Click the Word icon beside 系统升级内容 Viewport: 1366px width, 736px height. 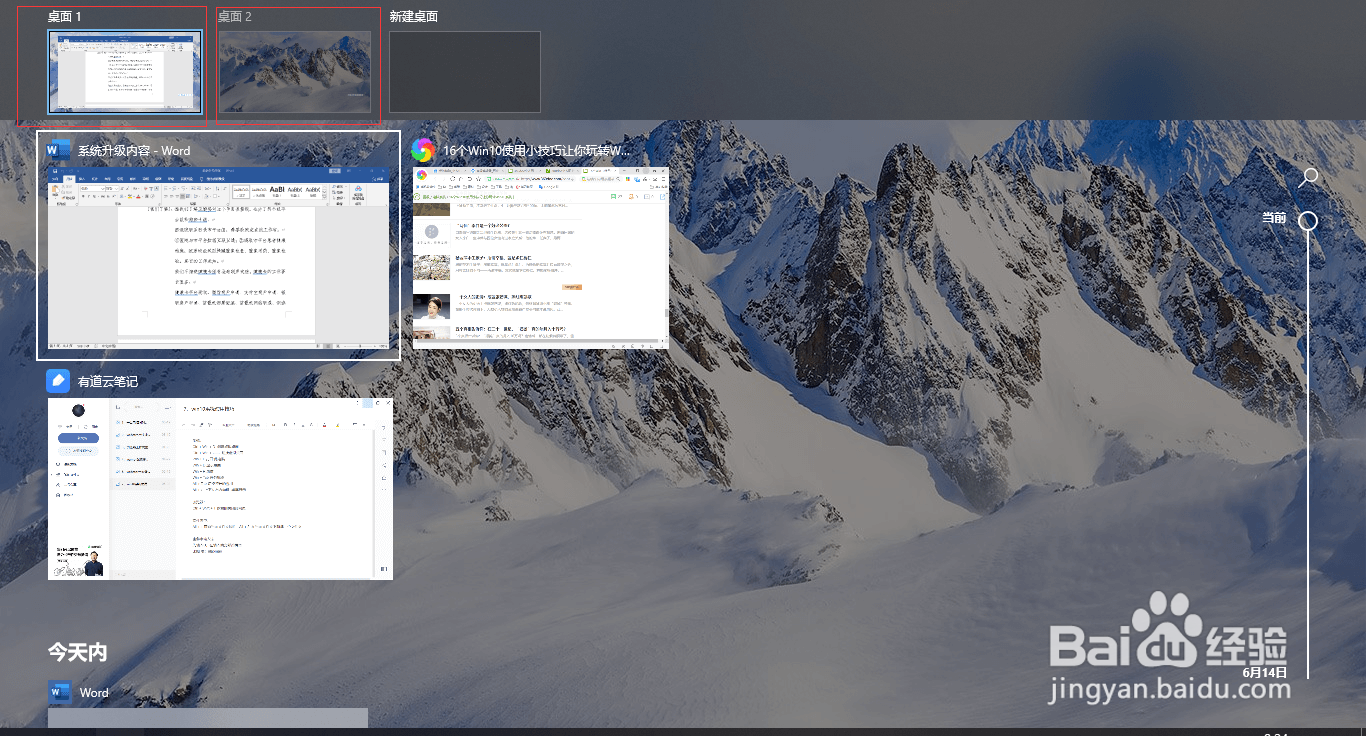(58, 151)
